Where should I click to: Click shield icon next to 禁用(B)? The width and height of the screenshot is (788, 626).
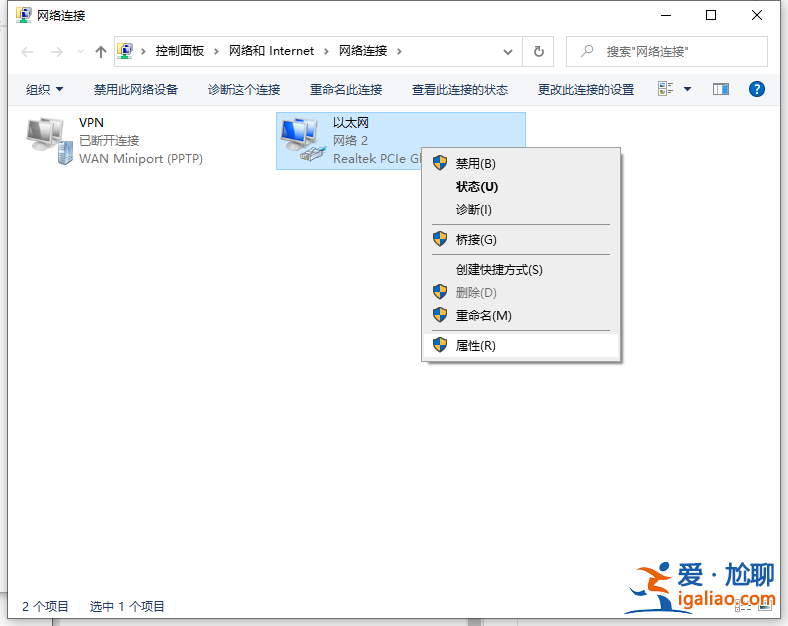pos(440,163)
